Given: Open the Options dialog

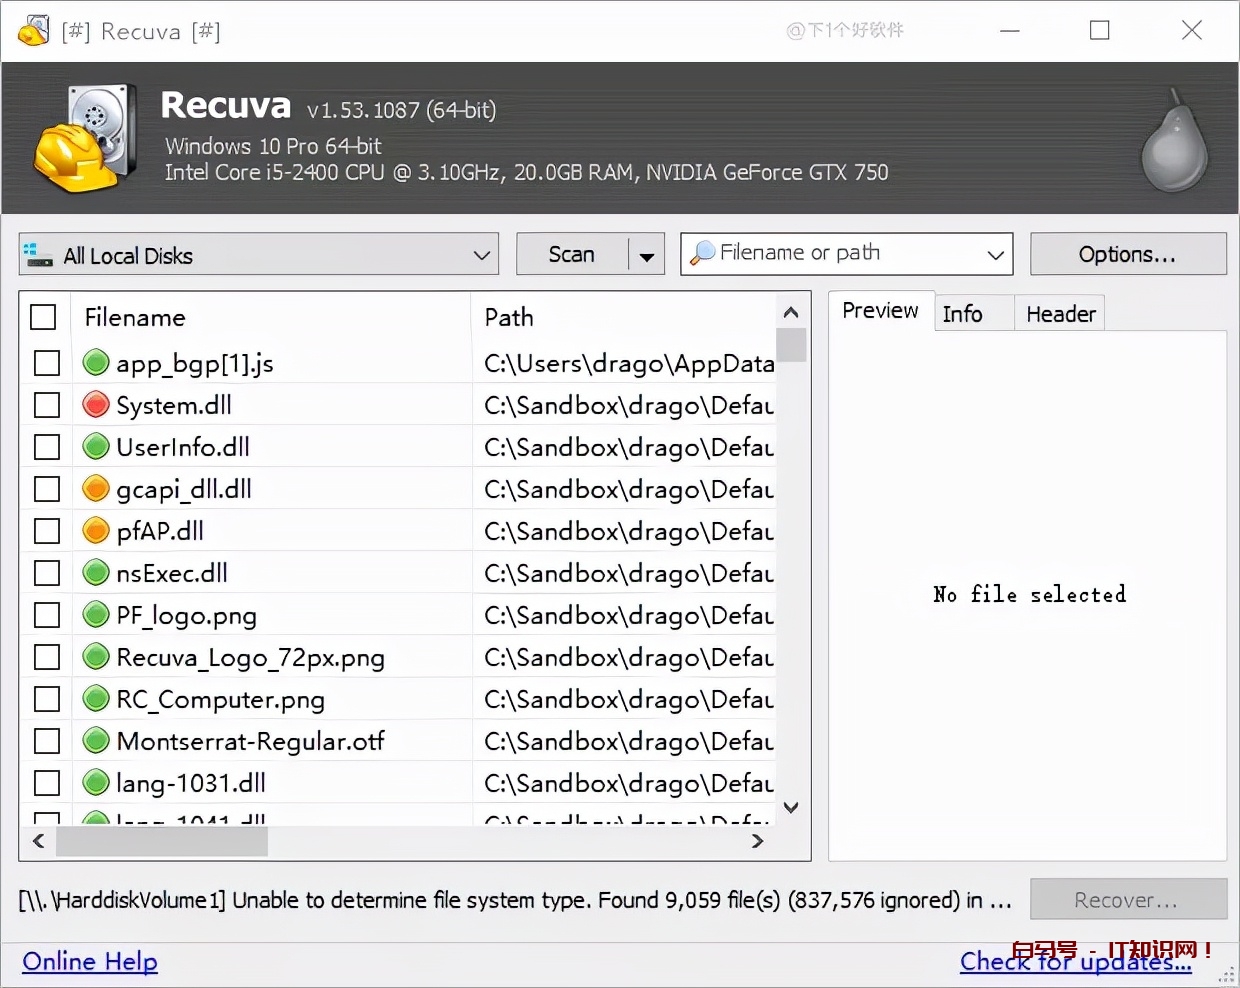Looking at the screenshot, I should 1127,254.
